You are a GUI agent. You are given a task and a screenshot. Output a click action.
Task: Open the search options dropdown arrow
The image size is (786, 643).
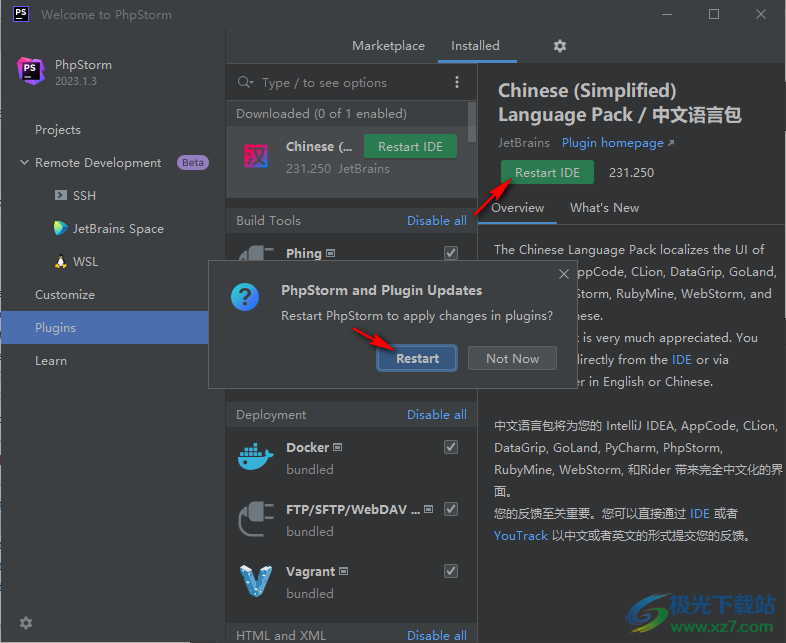[x=252, y=82]
